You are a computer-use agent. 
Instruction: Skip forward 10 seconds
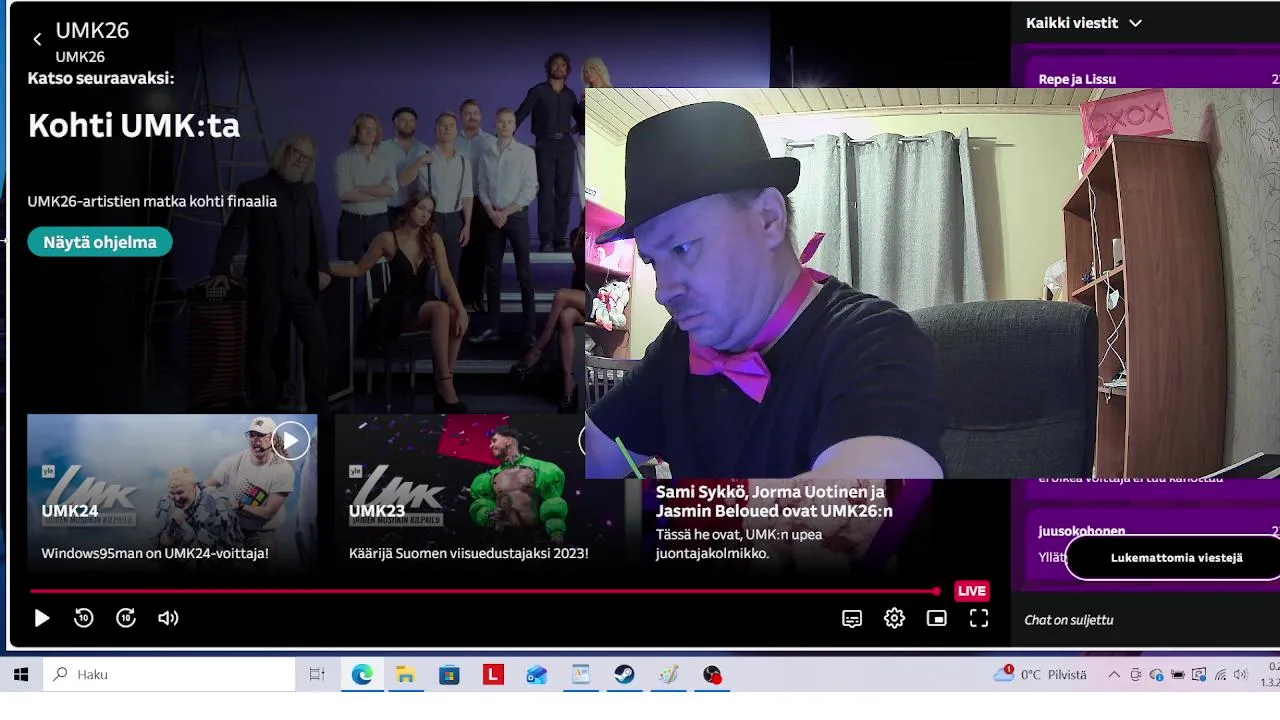pos(126,618)
